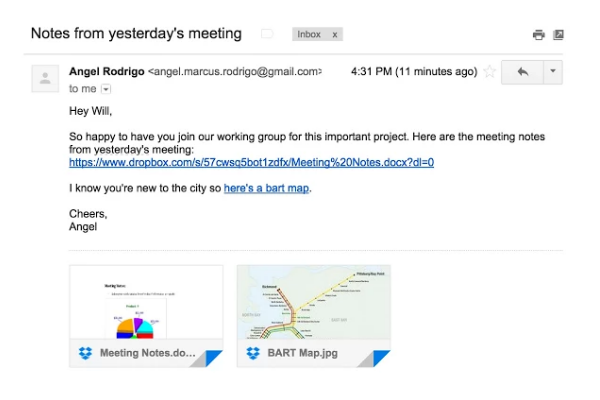Open the BART Map.jpg attachment preview
This screenshot has width=600, height=400.
coord(313,303)
